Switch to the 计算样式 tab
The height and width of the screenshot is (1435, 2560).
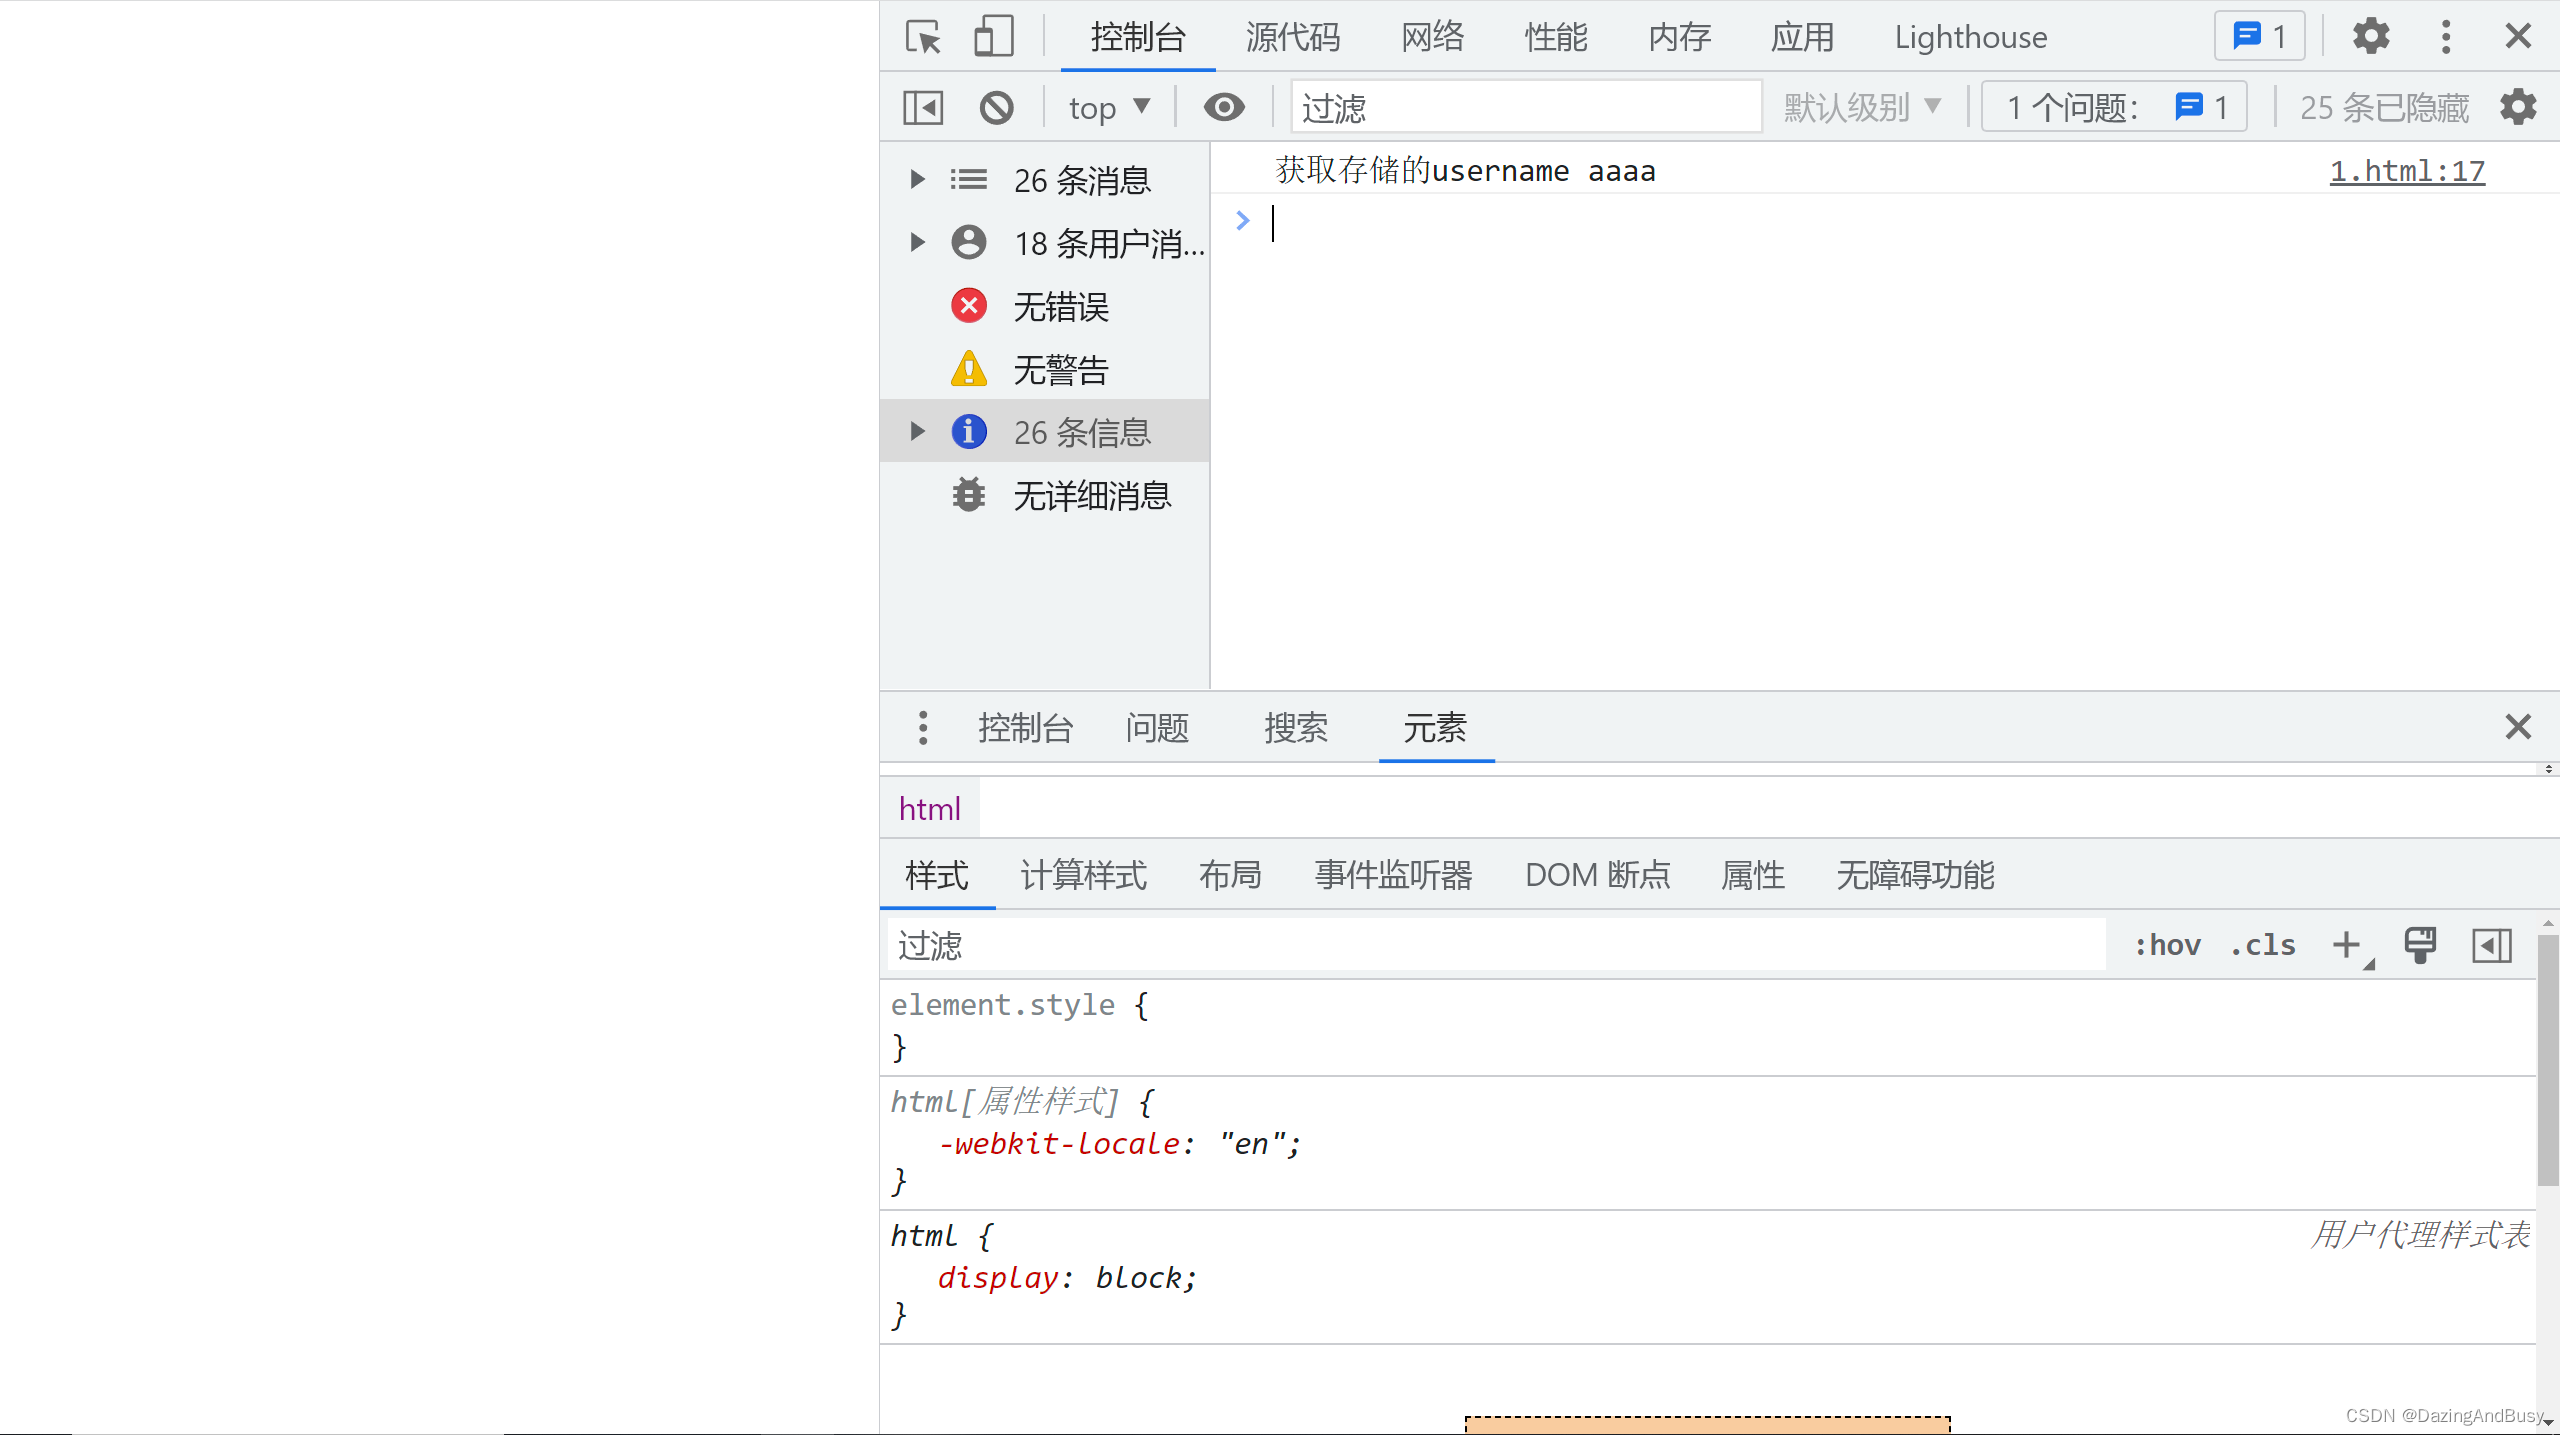tap(1082, 875)
